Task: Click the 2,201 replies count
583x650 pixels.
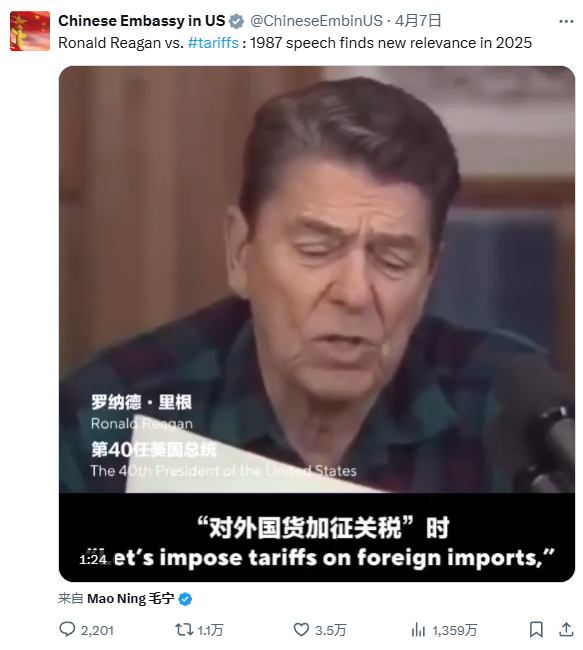Action: click(97, 631)
